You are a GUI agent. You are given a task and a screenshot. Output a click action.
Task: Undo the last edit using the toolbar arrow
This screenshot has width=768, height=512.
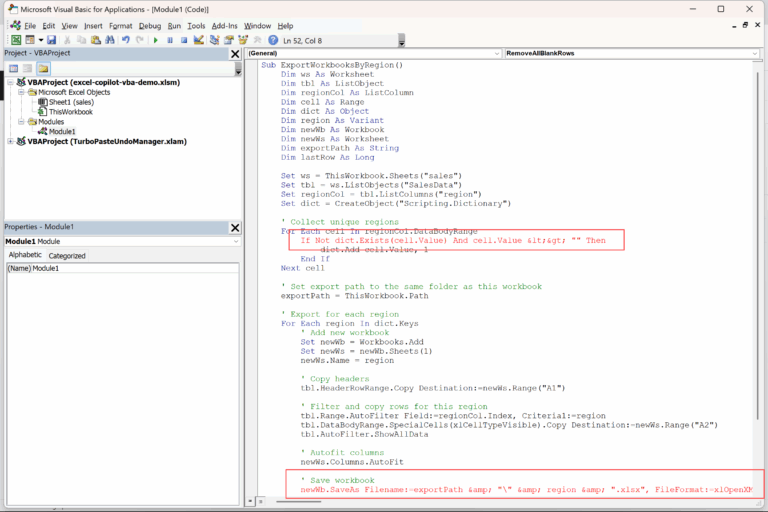(126, 40)
